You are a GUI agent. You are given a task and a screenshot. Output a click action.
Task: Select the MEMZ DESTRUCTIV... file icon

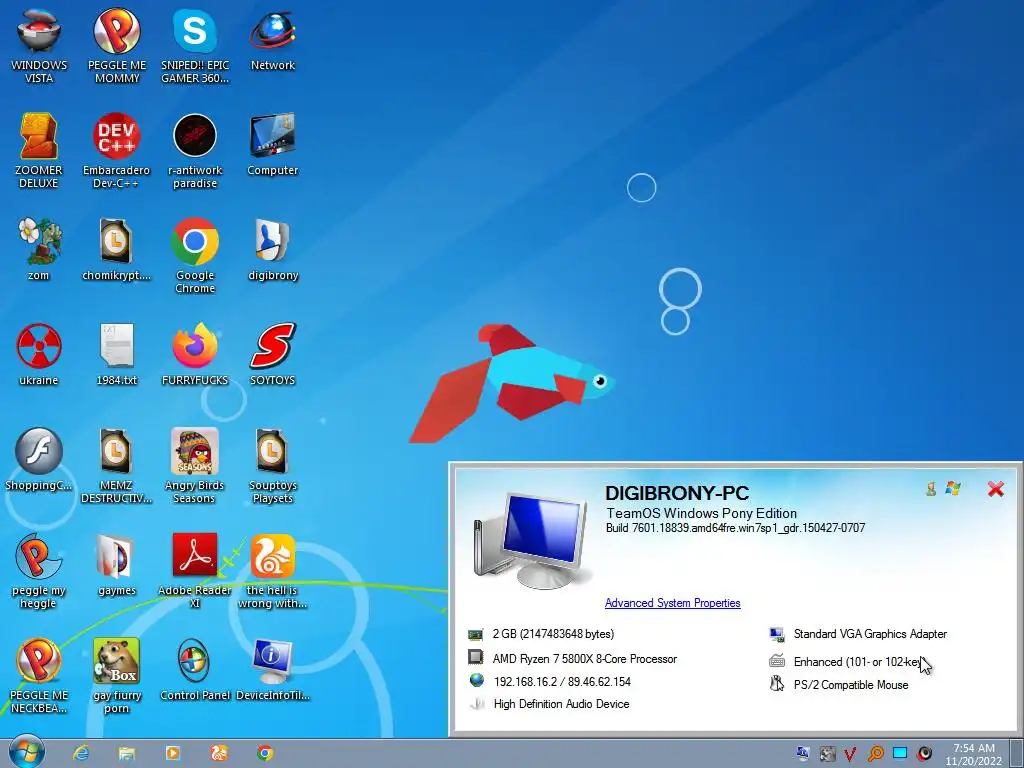[x=116, y=466]
